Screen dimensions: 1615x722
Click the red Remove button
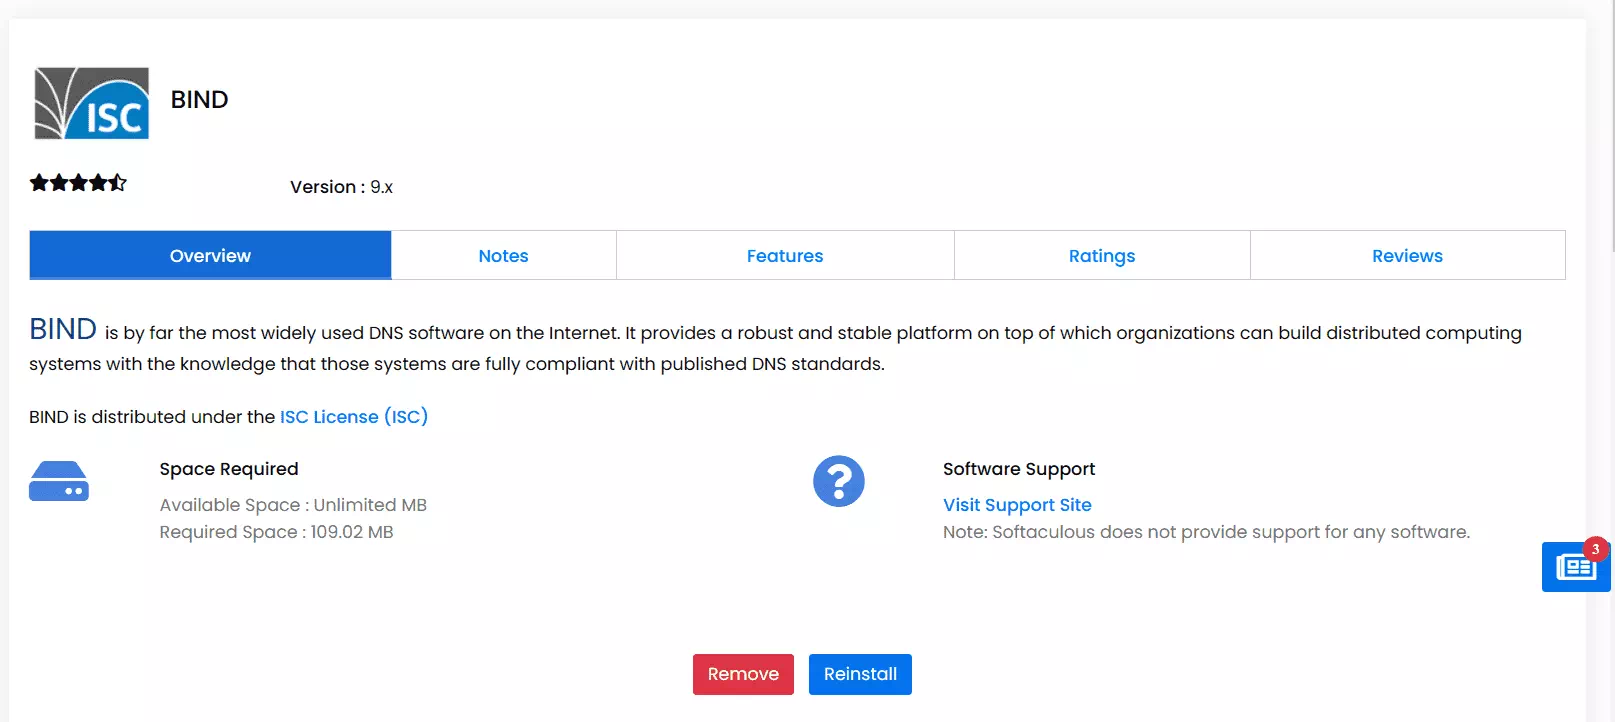pos(743,674)
